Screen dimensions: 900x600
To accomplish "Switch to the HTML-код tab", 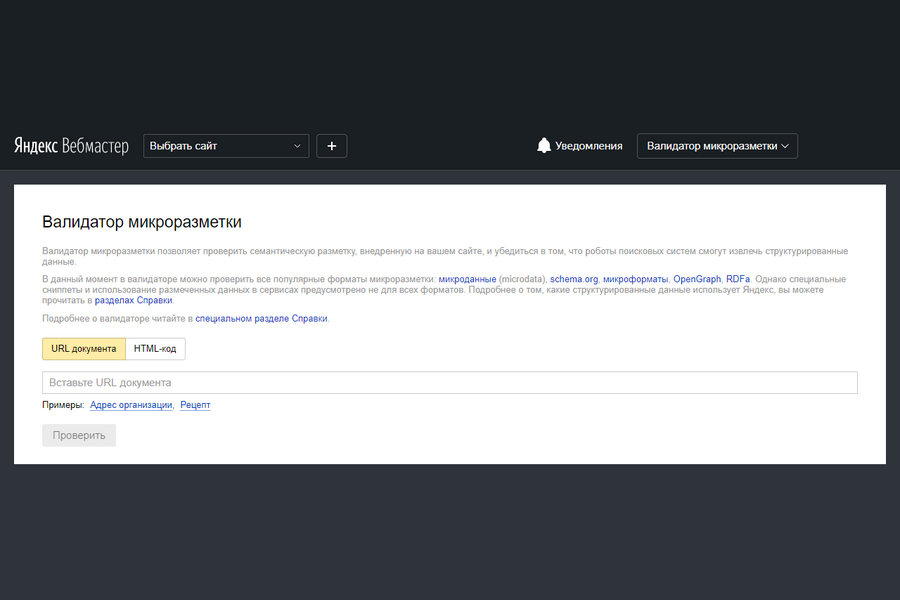I will pos(155,349).
